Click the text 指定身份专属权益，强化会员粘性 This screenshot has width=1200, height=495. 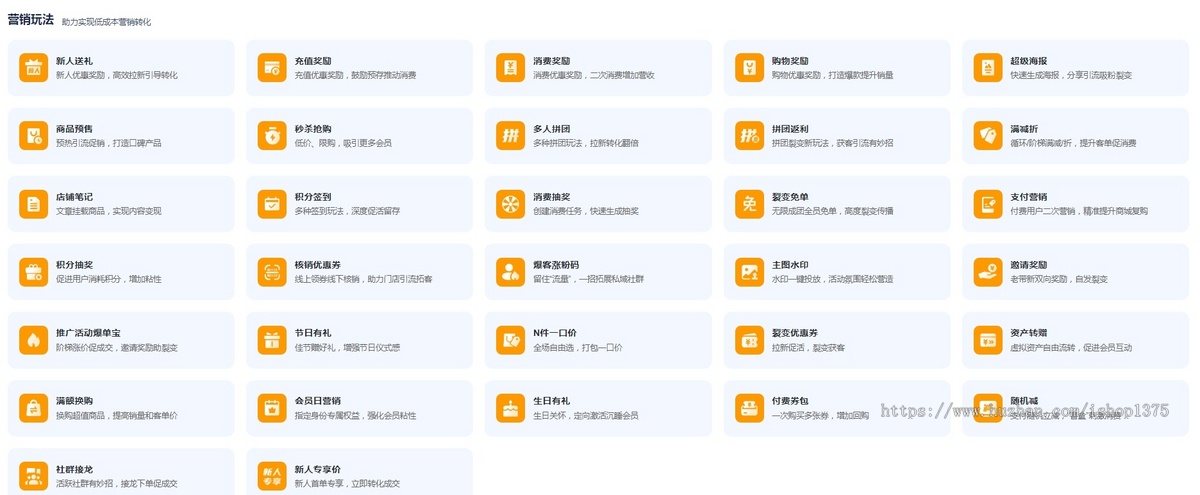click(x=355, y=415)
